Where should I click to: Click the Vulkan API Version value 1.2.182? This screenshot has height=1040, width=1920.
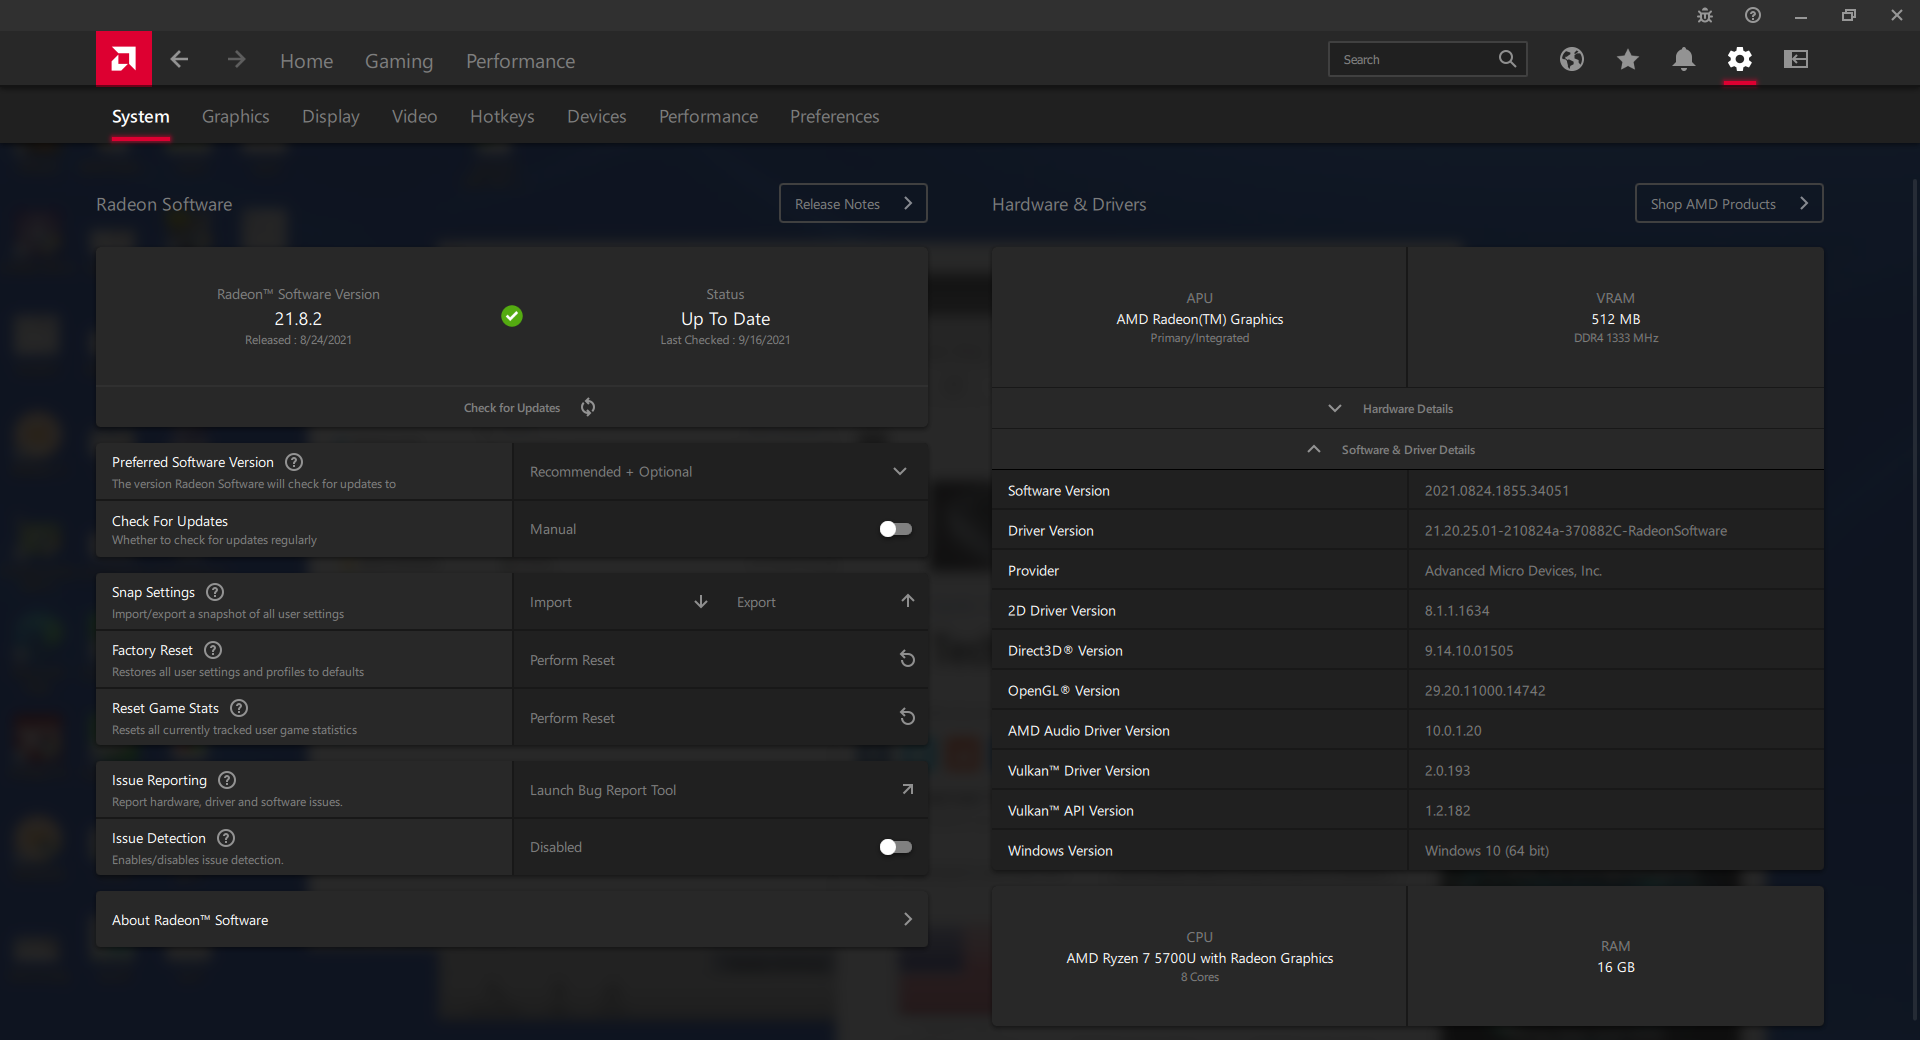[1447, 810]
